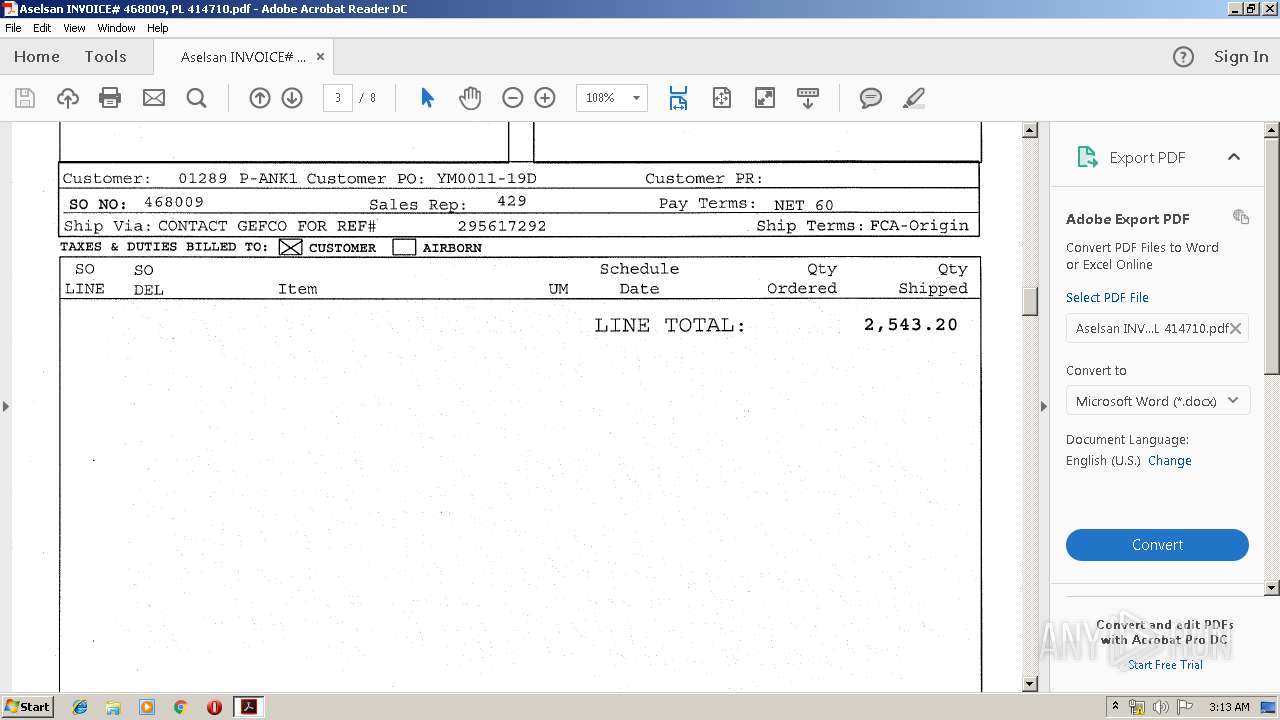Viewport: 1280px width, 720px height.
Task: Open the Window menu
Action: coord(116,28)
